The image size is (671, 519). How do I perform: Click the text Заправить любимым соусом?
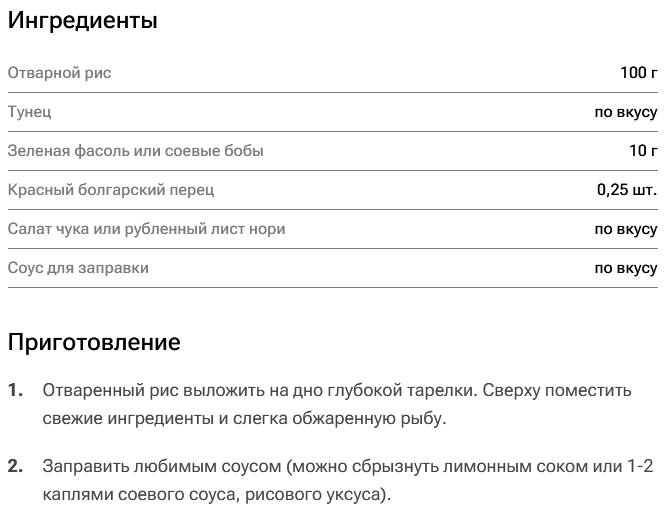tap(162, 466)
